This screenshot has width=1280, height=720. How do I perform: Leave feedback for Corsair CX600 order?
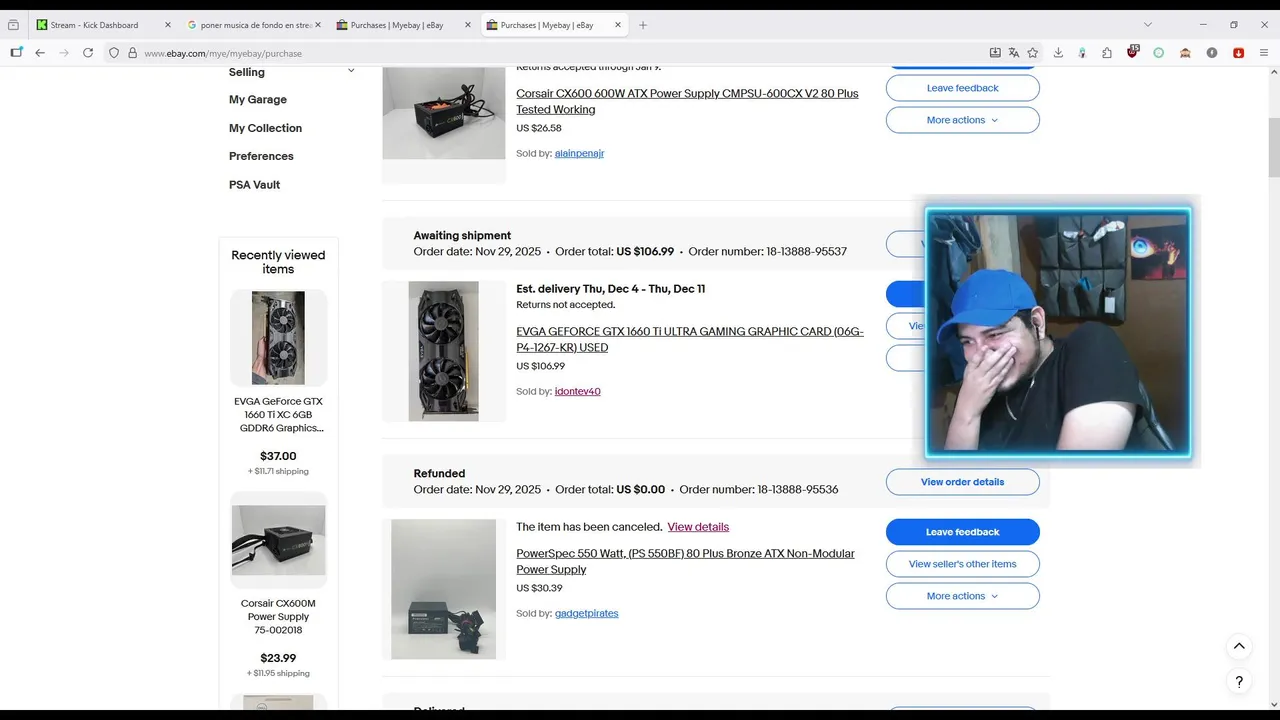click(x=962, y=88)
